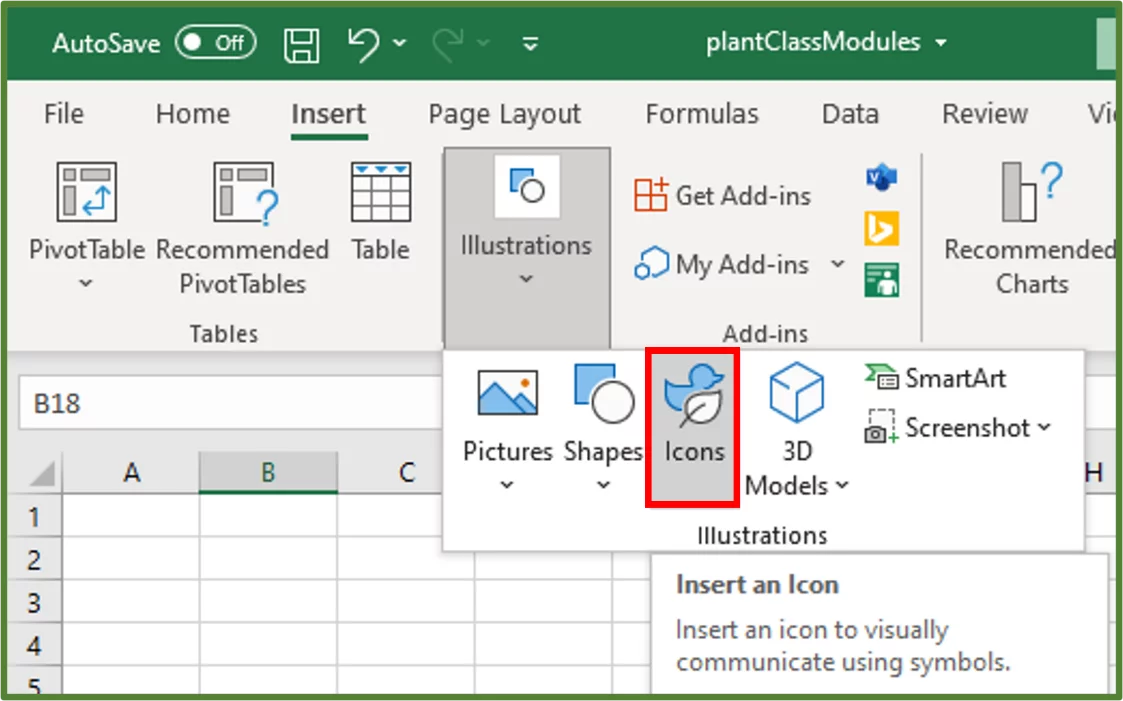This screenshot has height=701, width=1123.
Task: Select the Icons button in Illustrations
Action: coord(693,426)
